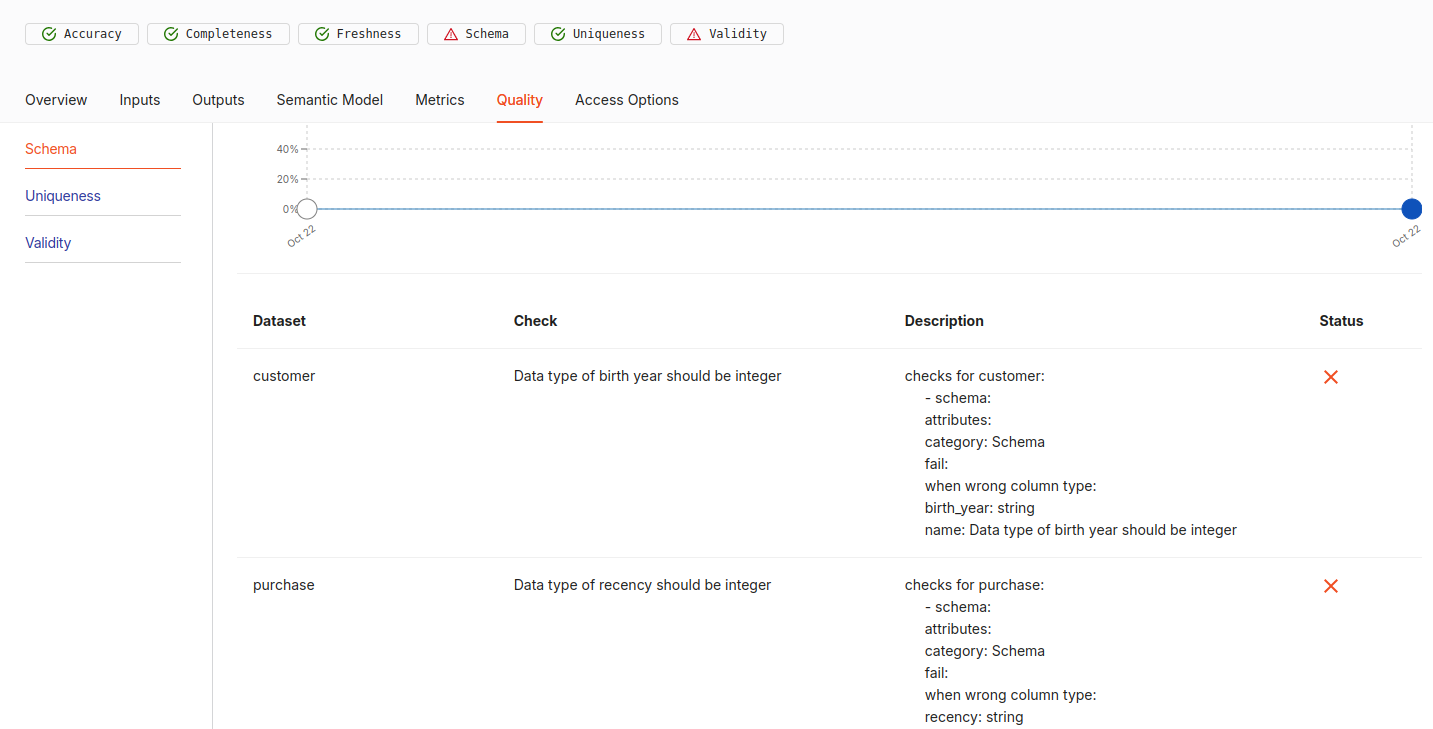
Task: Select the Freshness quality badge
Action: (x=358, y=34)
